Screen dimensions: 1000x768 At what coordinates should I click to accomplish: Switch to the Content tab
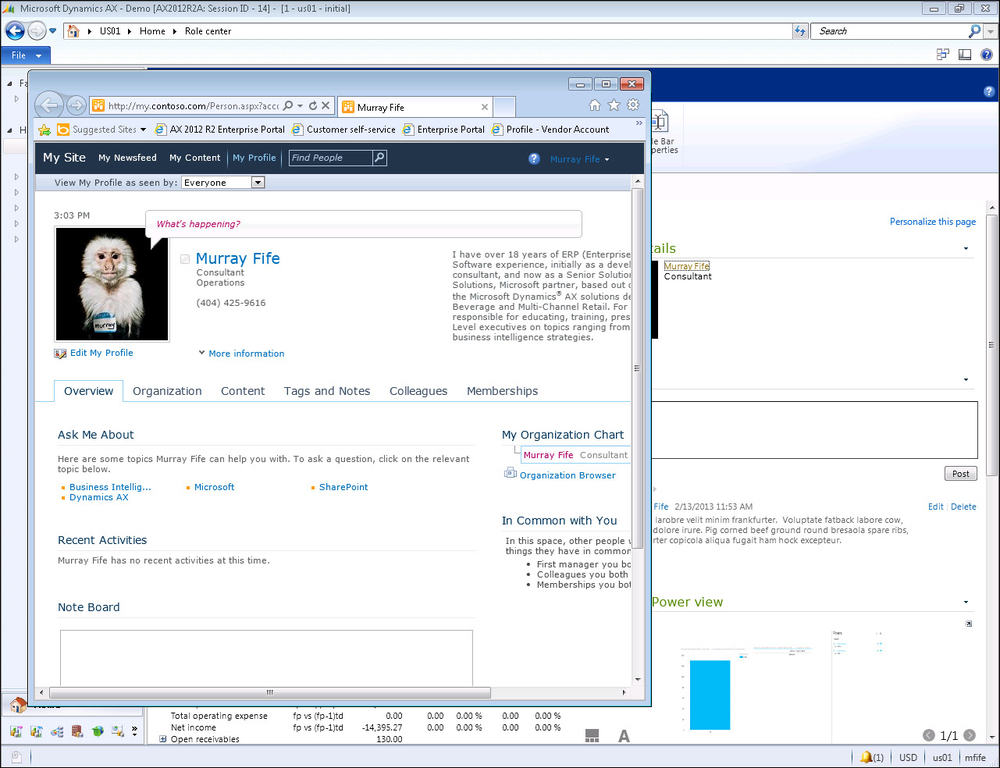242,391
